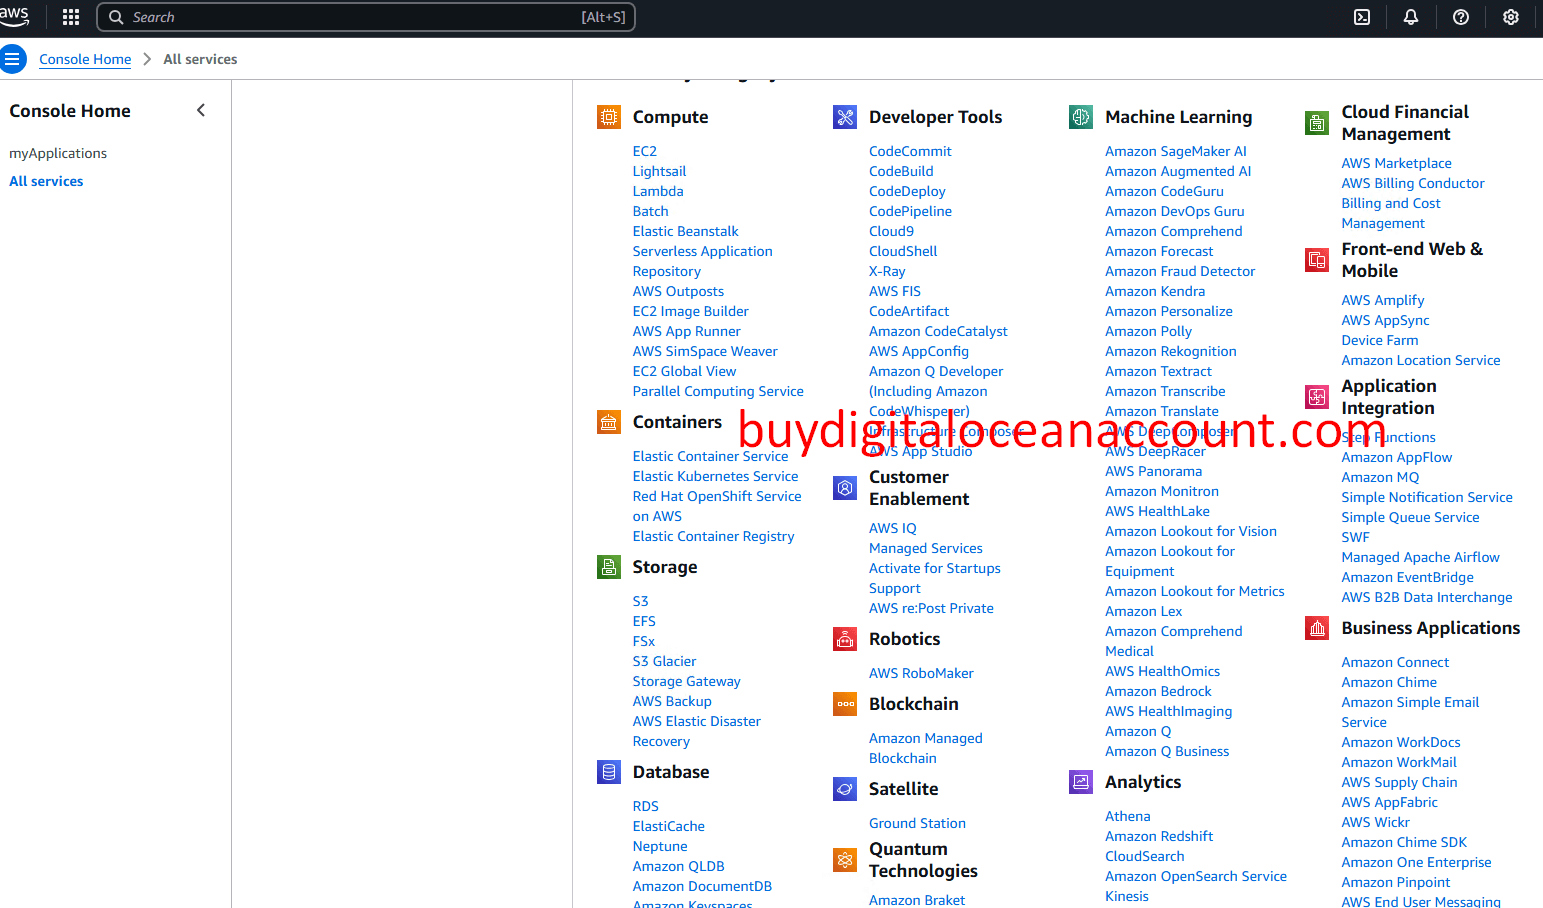Select myApplications in the sidebar
This screenshot has height=908, width=1543.
58,153
